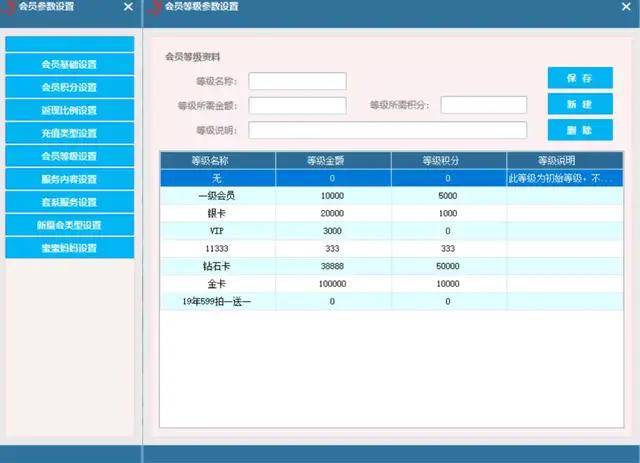Open 套装服务设置 menu item

coord(69,202)
